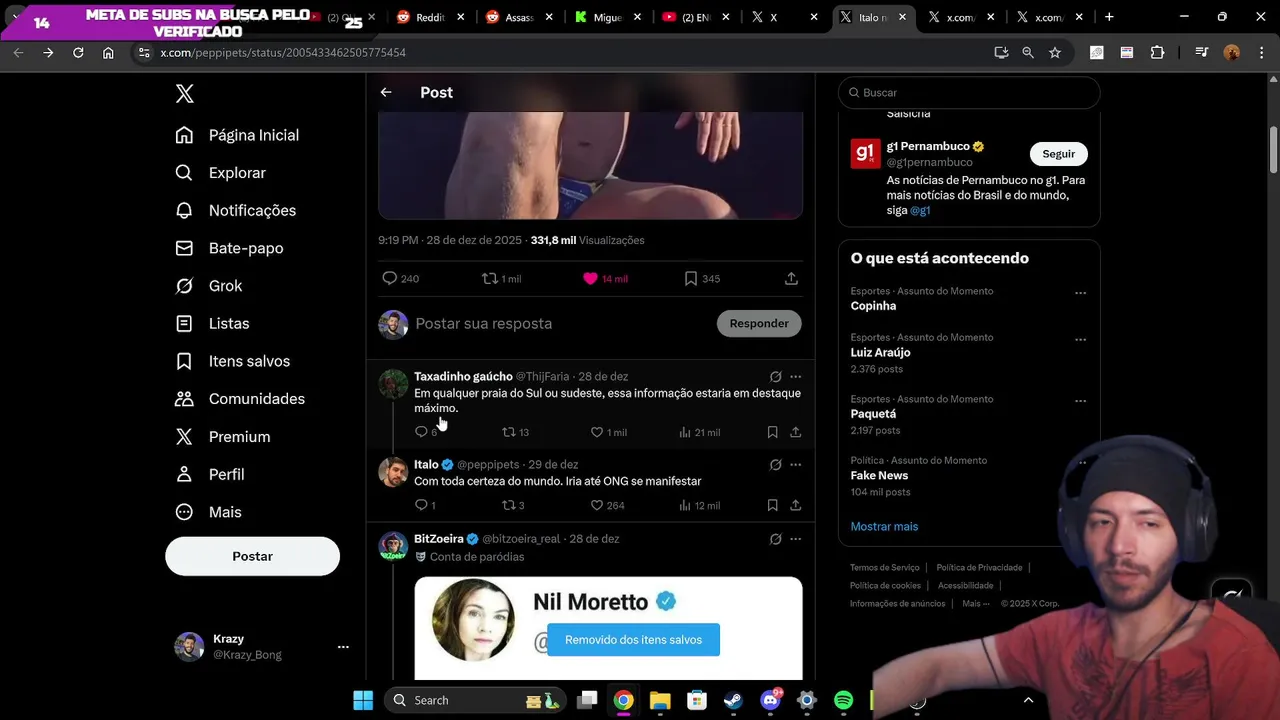This screenshot has width=1280, height=720.
Task: Open Premium in sidebar
Action: click(x=222, y=437)
